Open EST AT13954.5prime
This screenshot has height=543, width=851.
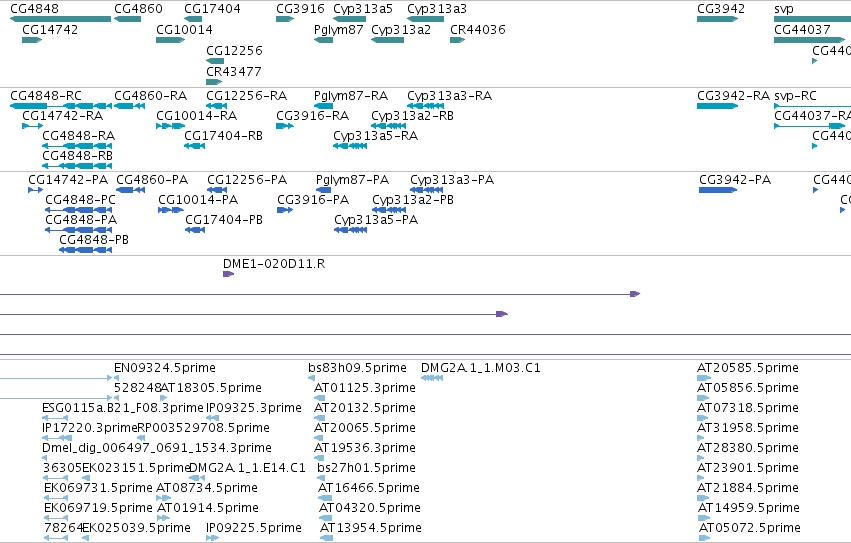[371, 528]
